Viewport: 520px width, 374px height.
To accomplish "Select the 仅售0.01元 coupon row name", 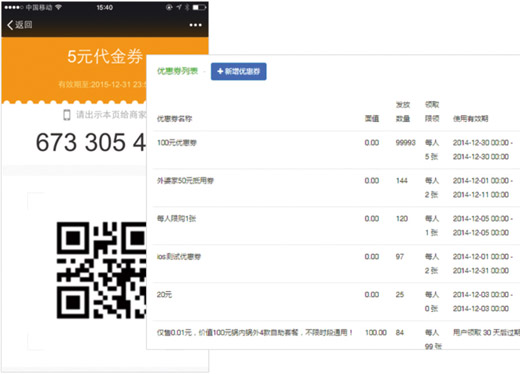I will click(255, 333).
